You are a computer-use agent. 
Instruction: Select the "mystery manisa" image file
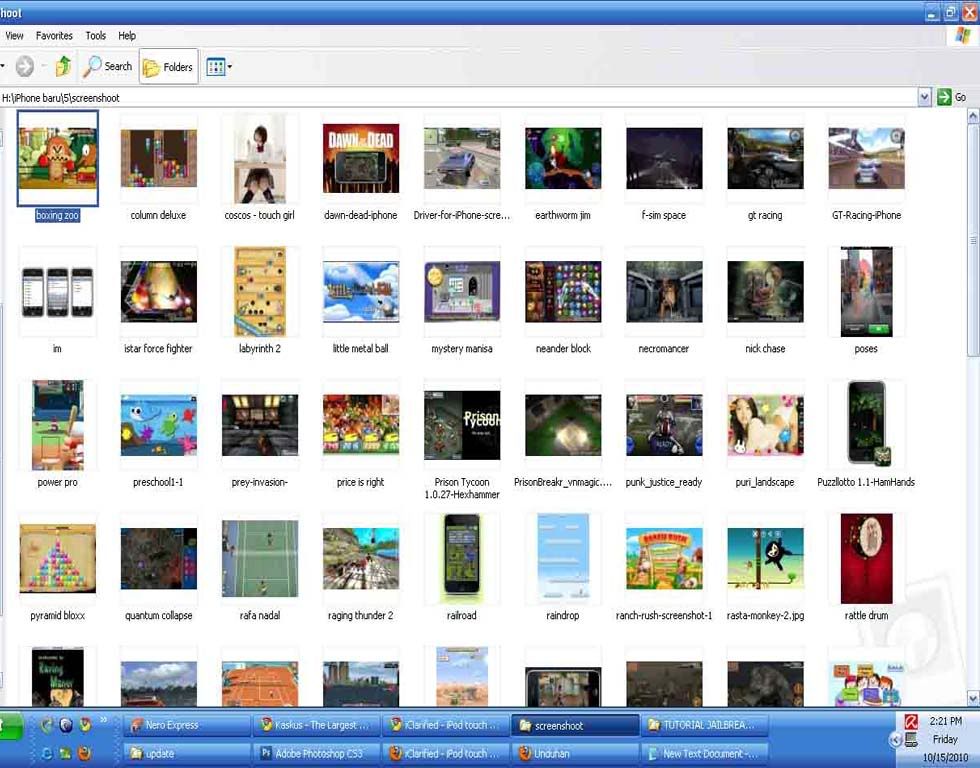point(462,301)
